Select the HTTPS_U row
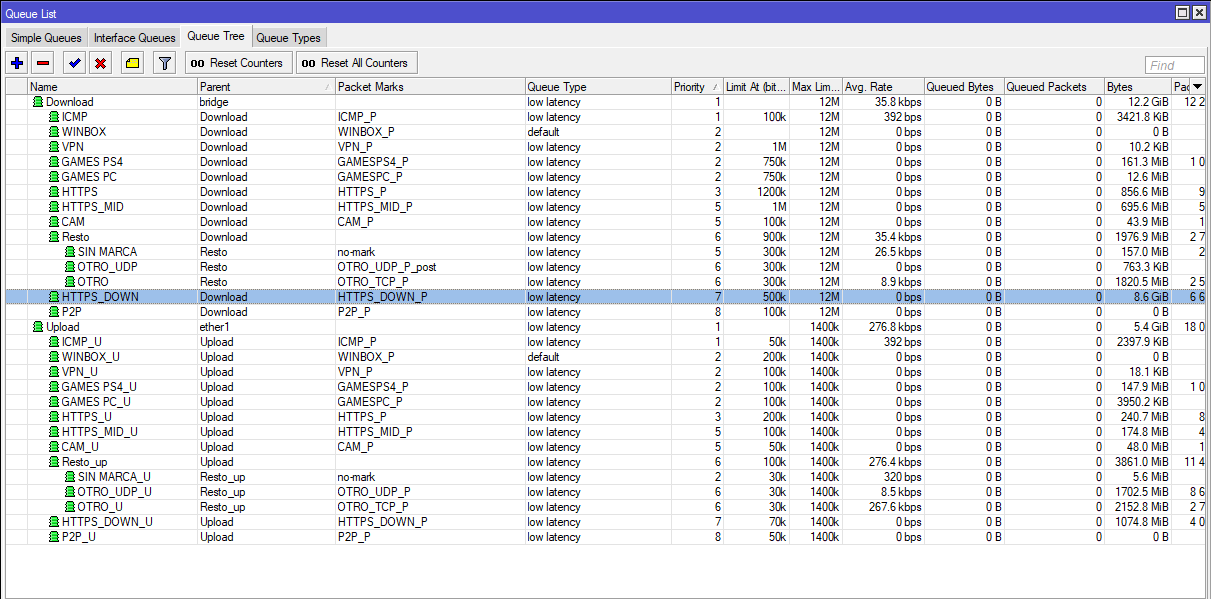 (x=604, y=417)
